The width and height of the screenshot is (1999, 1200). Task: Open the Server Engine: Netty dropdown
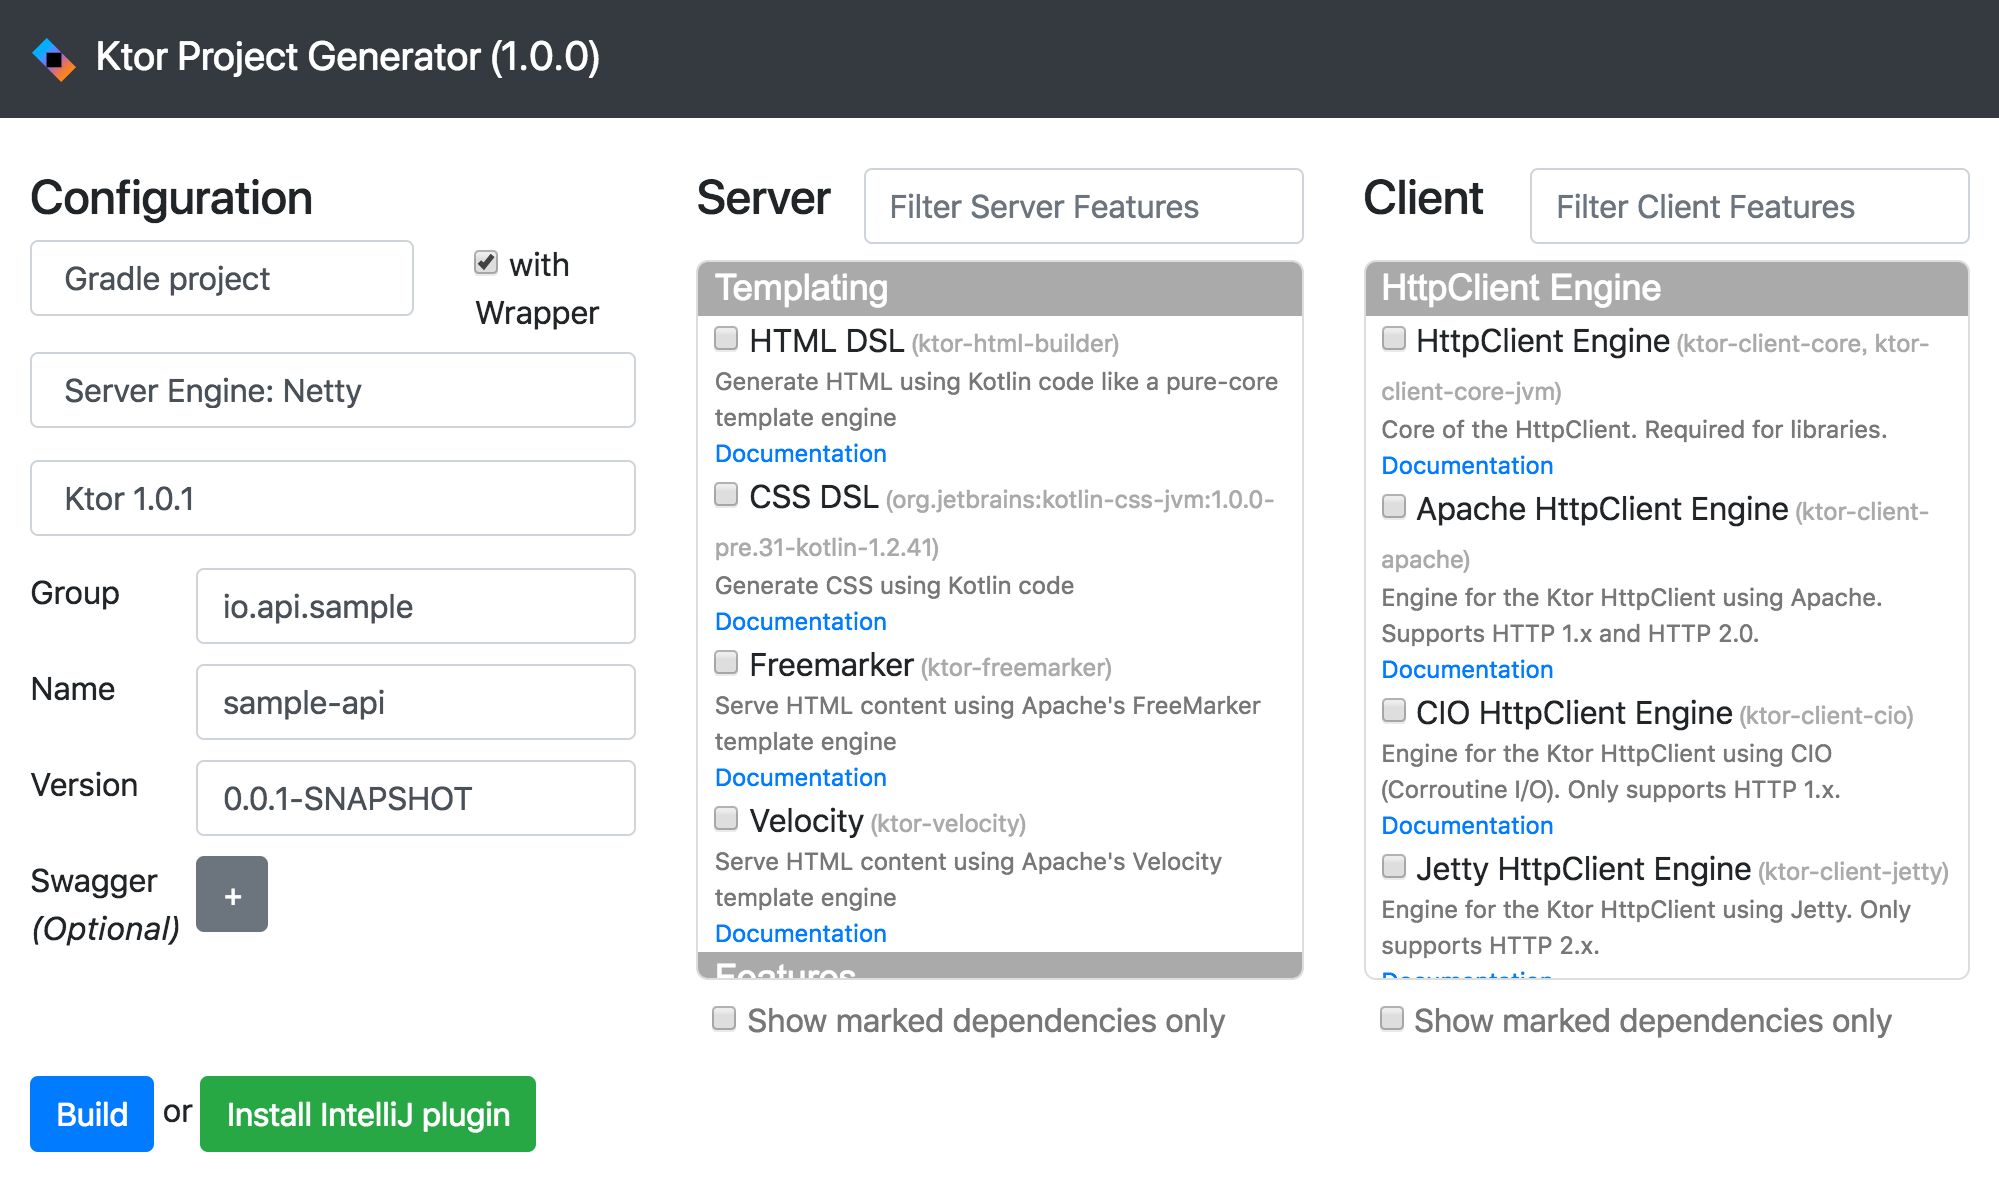point(333,390)
